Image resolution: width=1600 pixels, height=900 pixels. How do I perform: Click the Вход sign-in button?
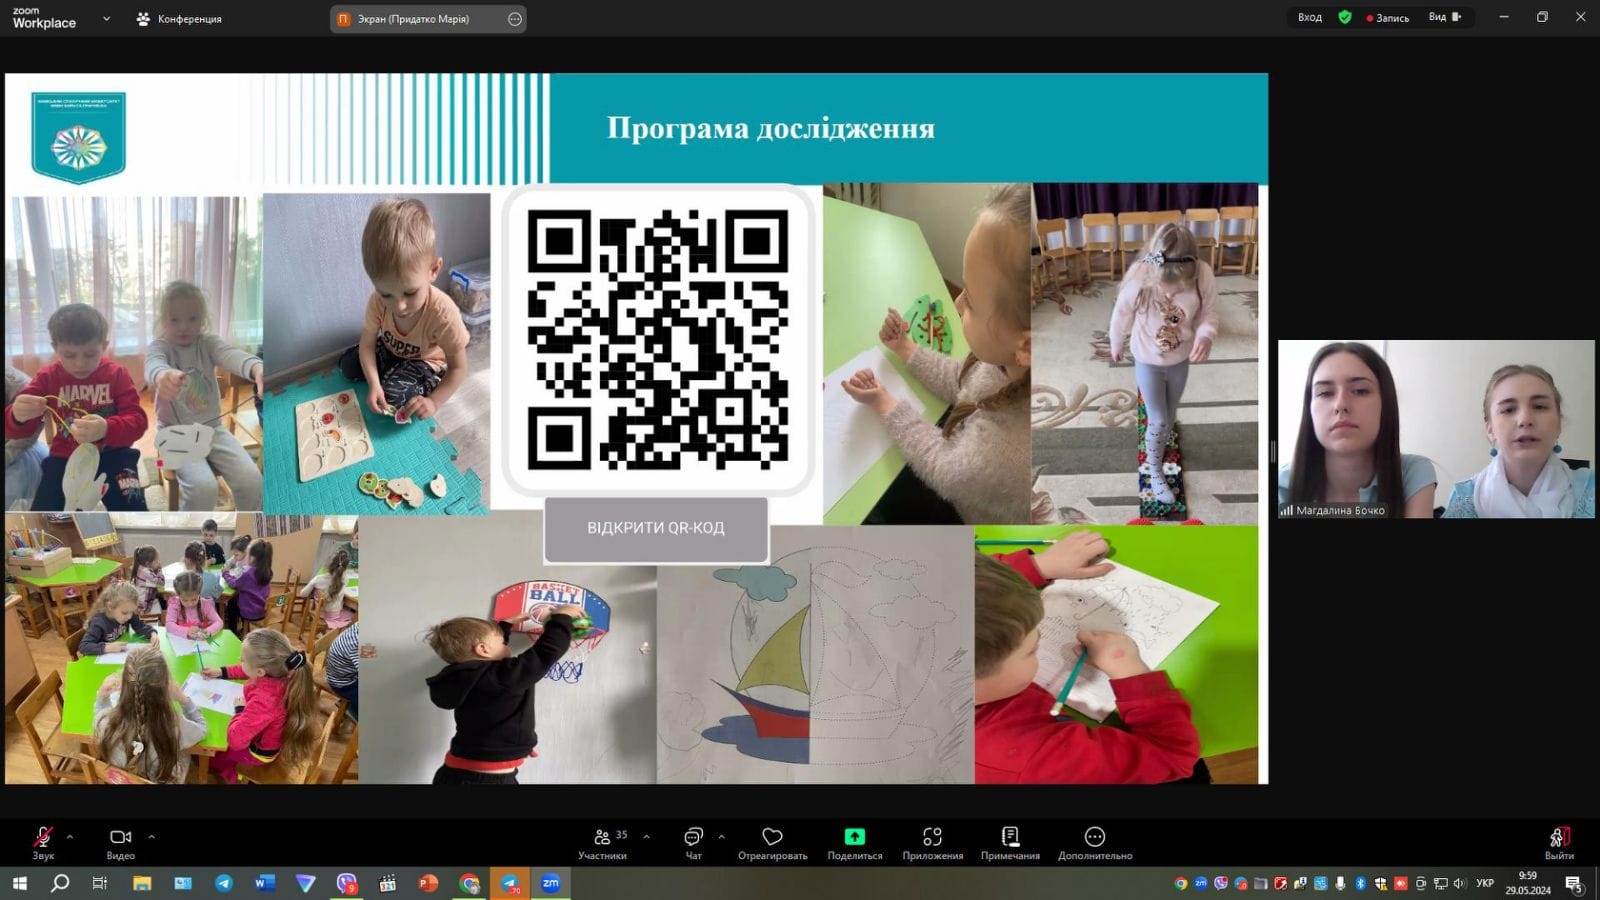coord(1310,17)
